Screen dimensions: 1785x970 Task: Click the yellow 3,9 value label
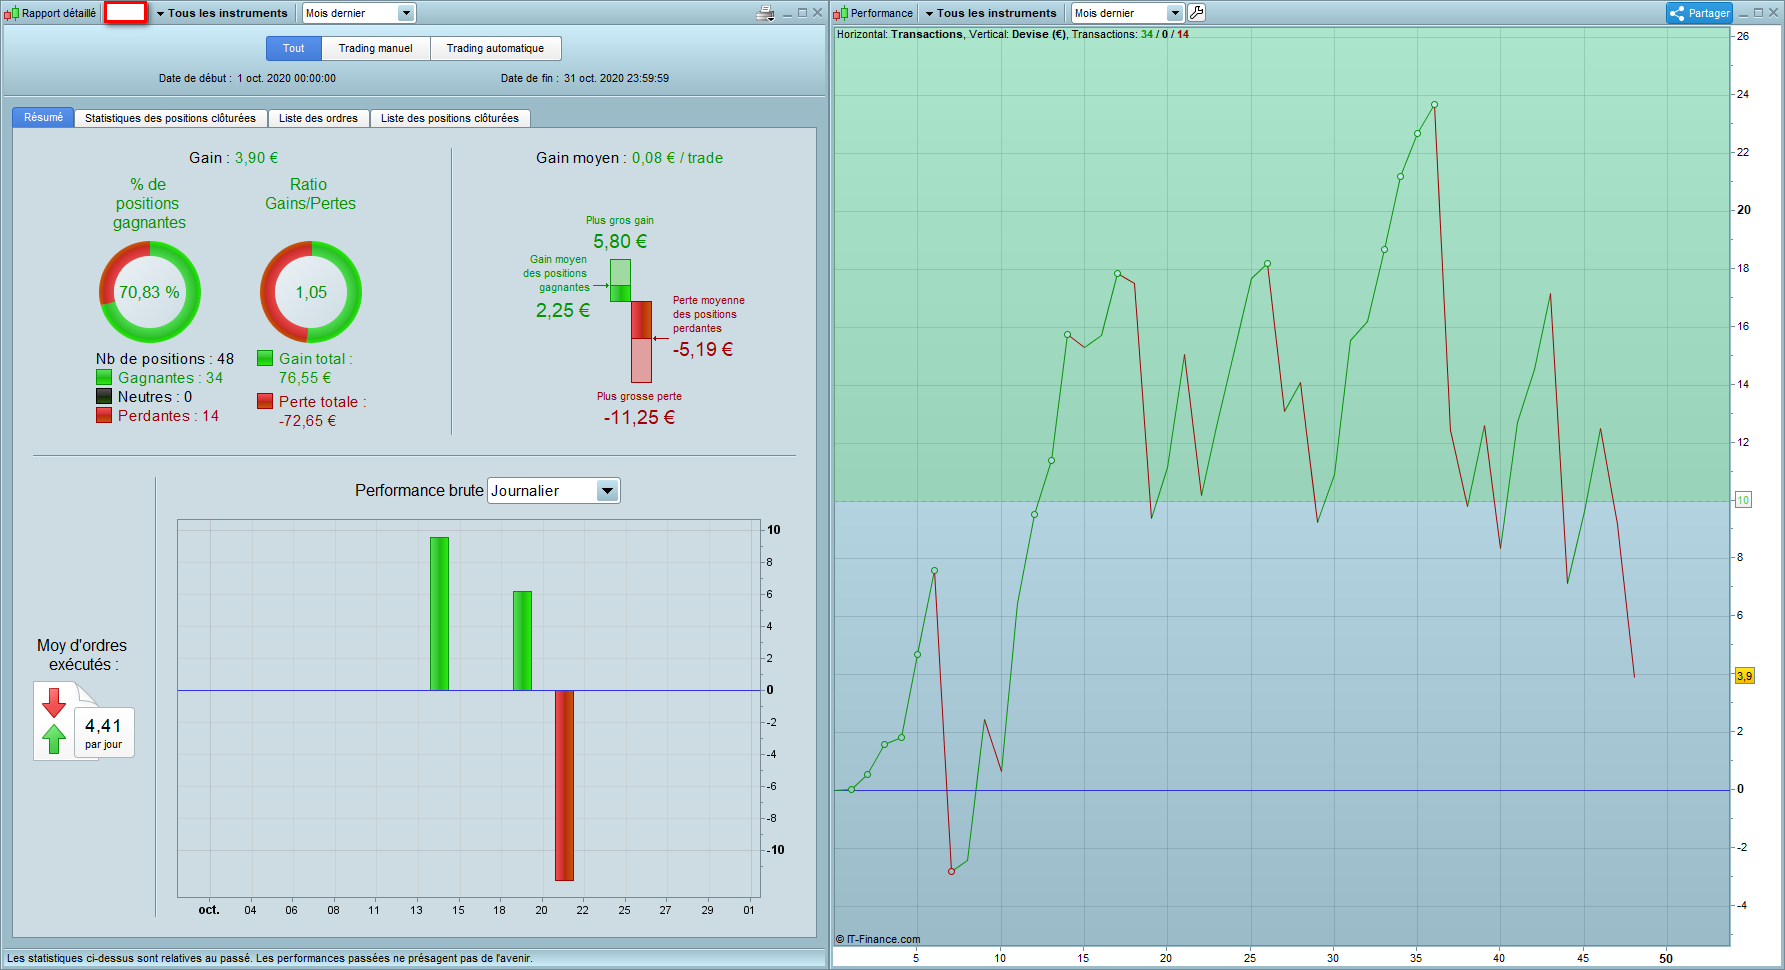point(1744,676)
